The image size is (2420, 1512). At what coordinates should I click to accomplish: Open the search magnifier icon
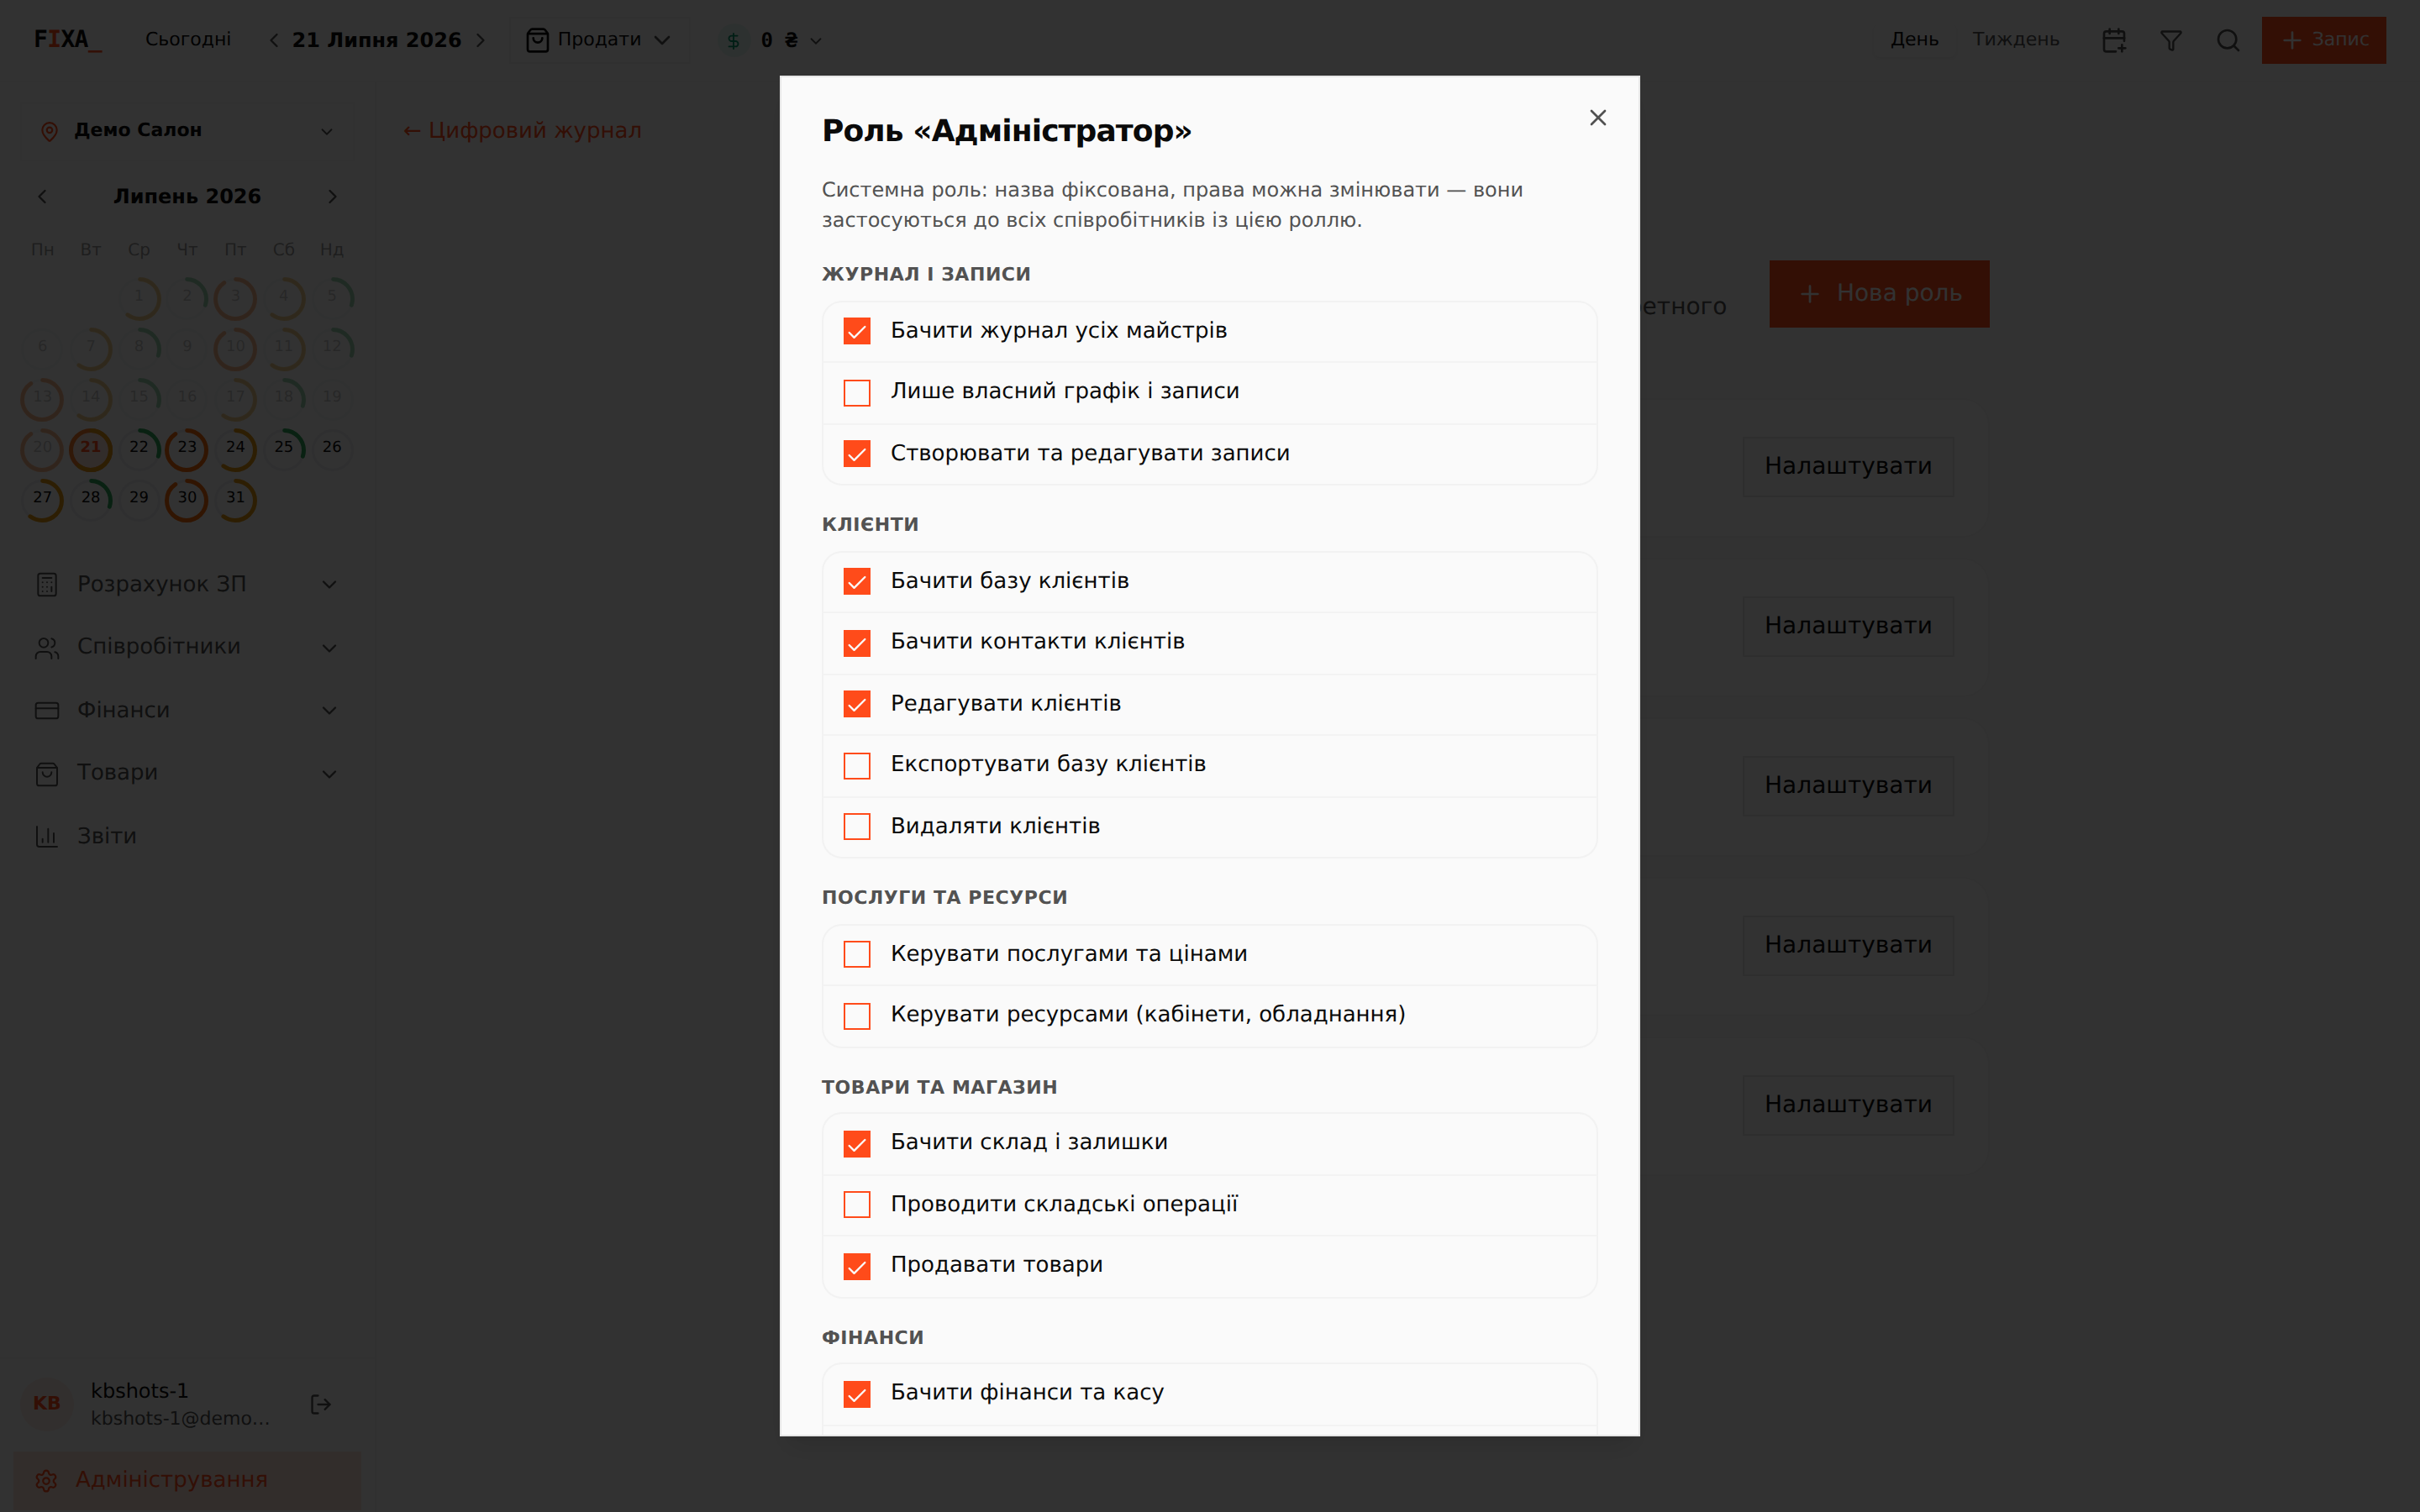[x=2228, y=40]
